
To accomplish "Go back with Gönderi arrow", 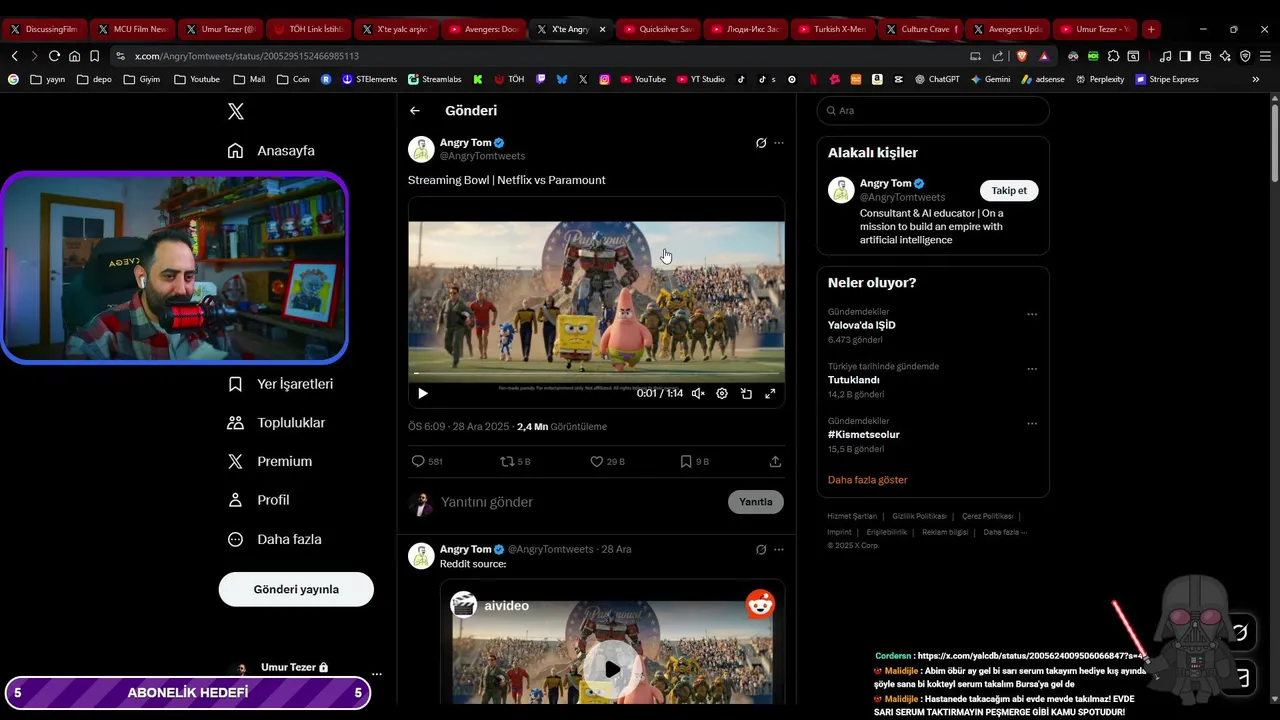I will (x=415, y=111).
